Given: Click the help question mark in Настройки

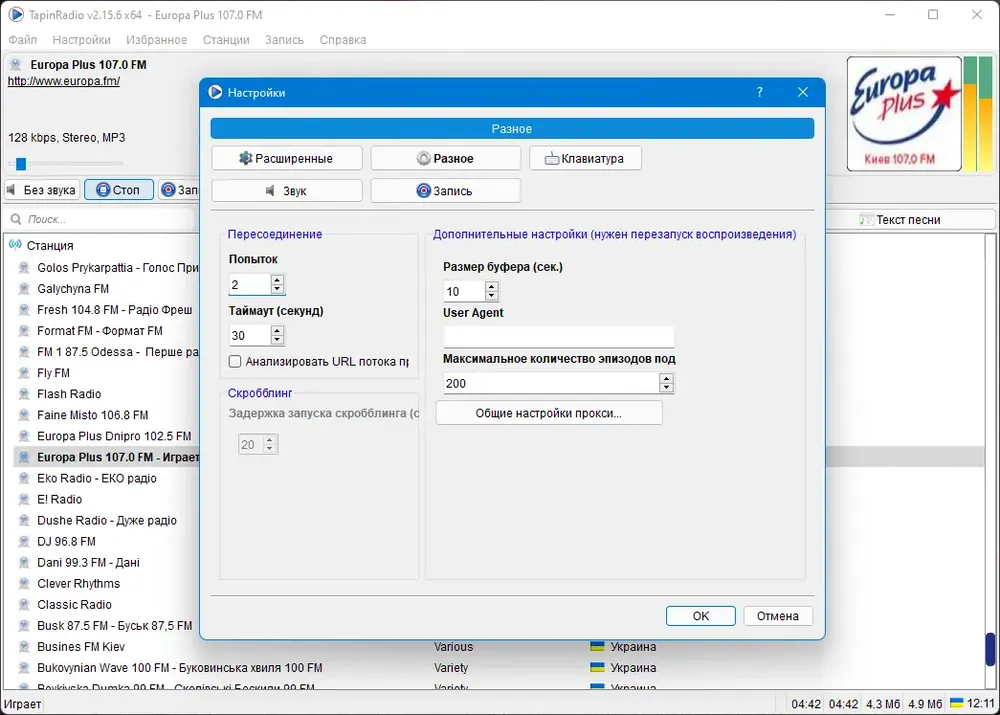Looking at the screenshot, I should [760, 92].
